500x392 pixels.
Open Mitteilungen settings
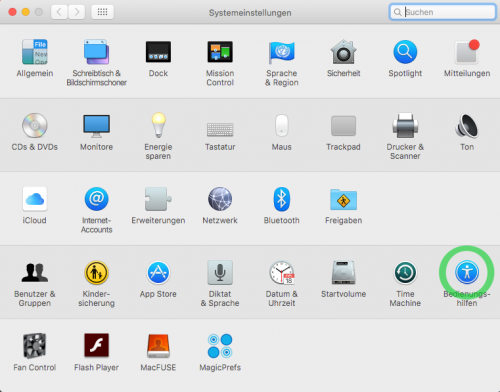pyautogui.click(x=467, y=52)
